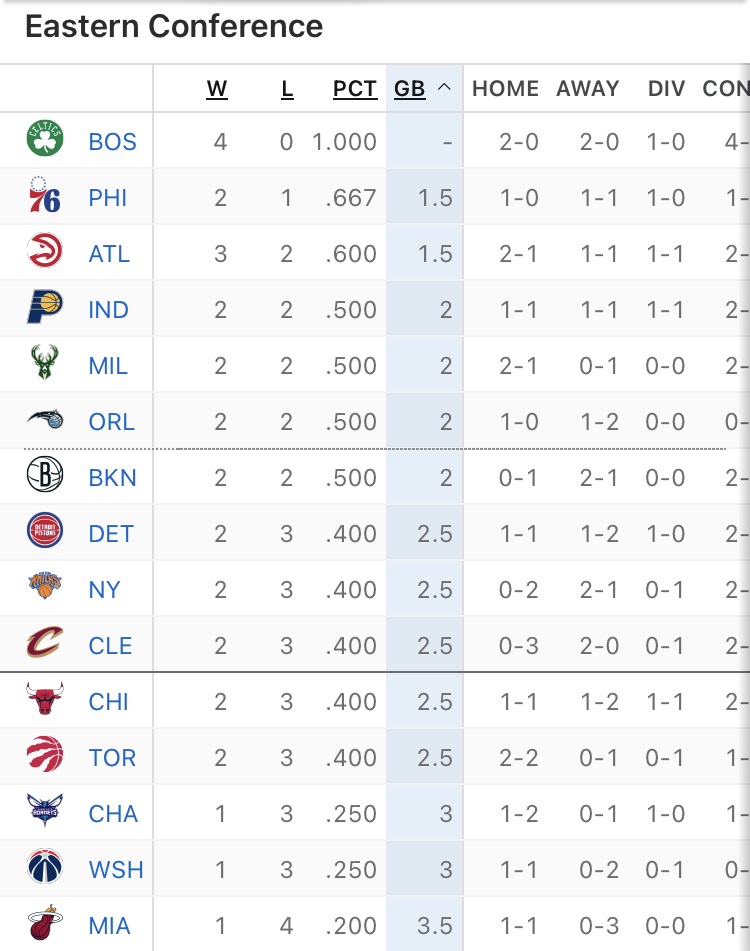
Task: Click the Boston Celtics logo icon
Action: click(45, 141)
